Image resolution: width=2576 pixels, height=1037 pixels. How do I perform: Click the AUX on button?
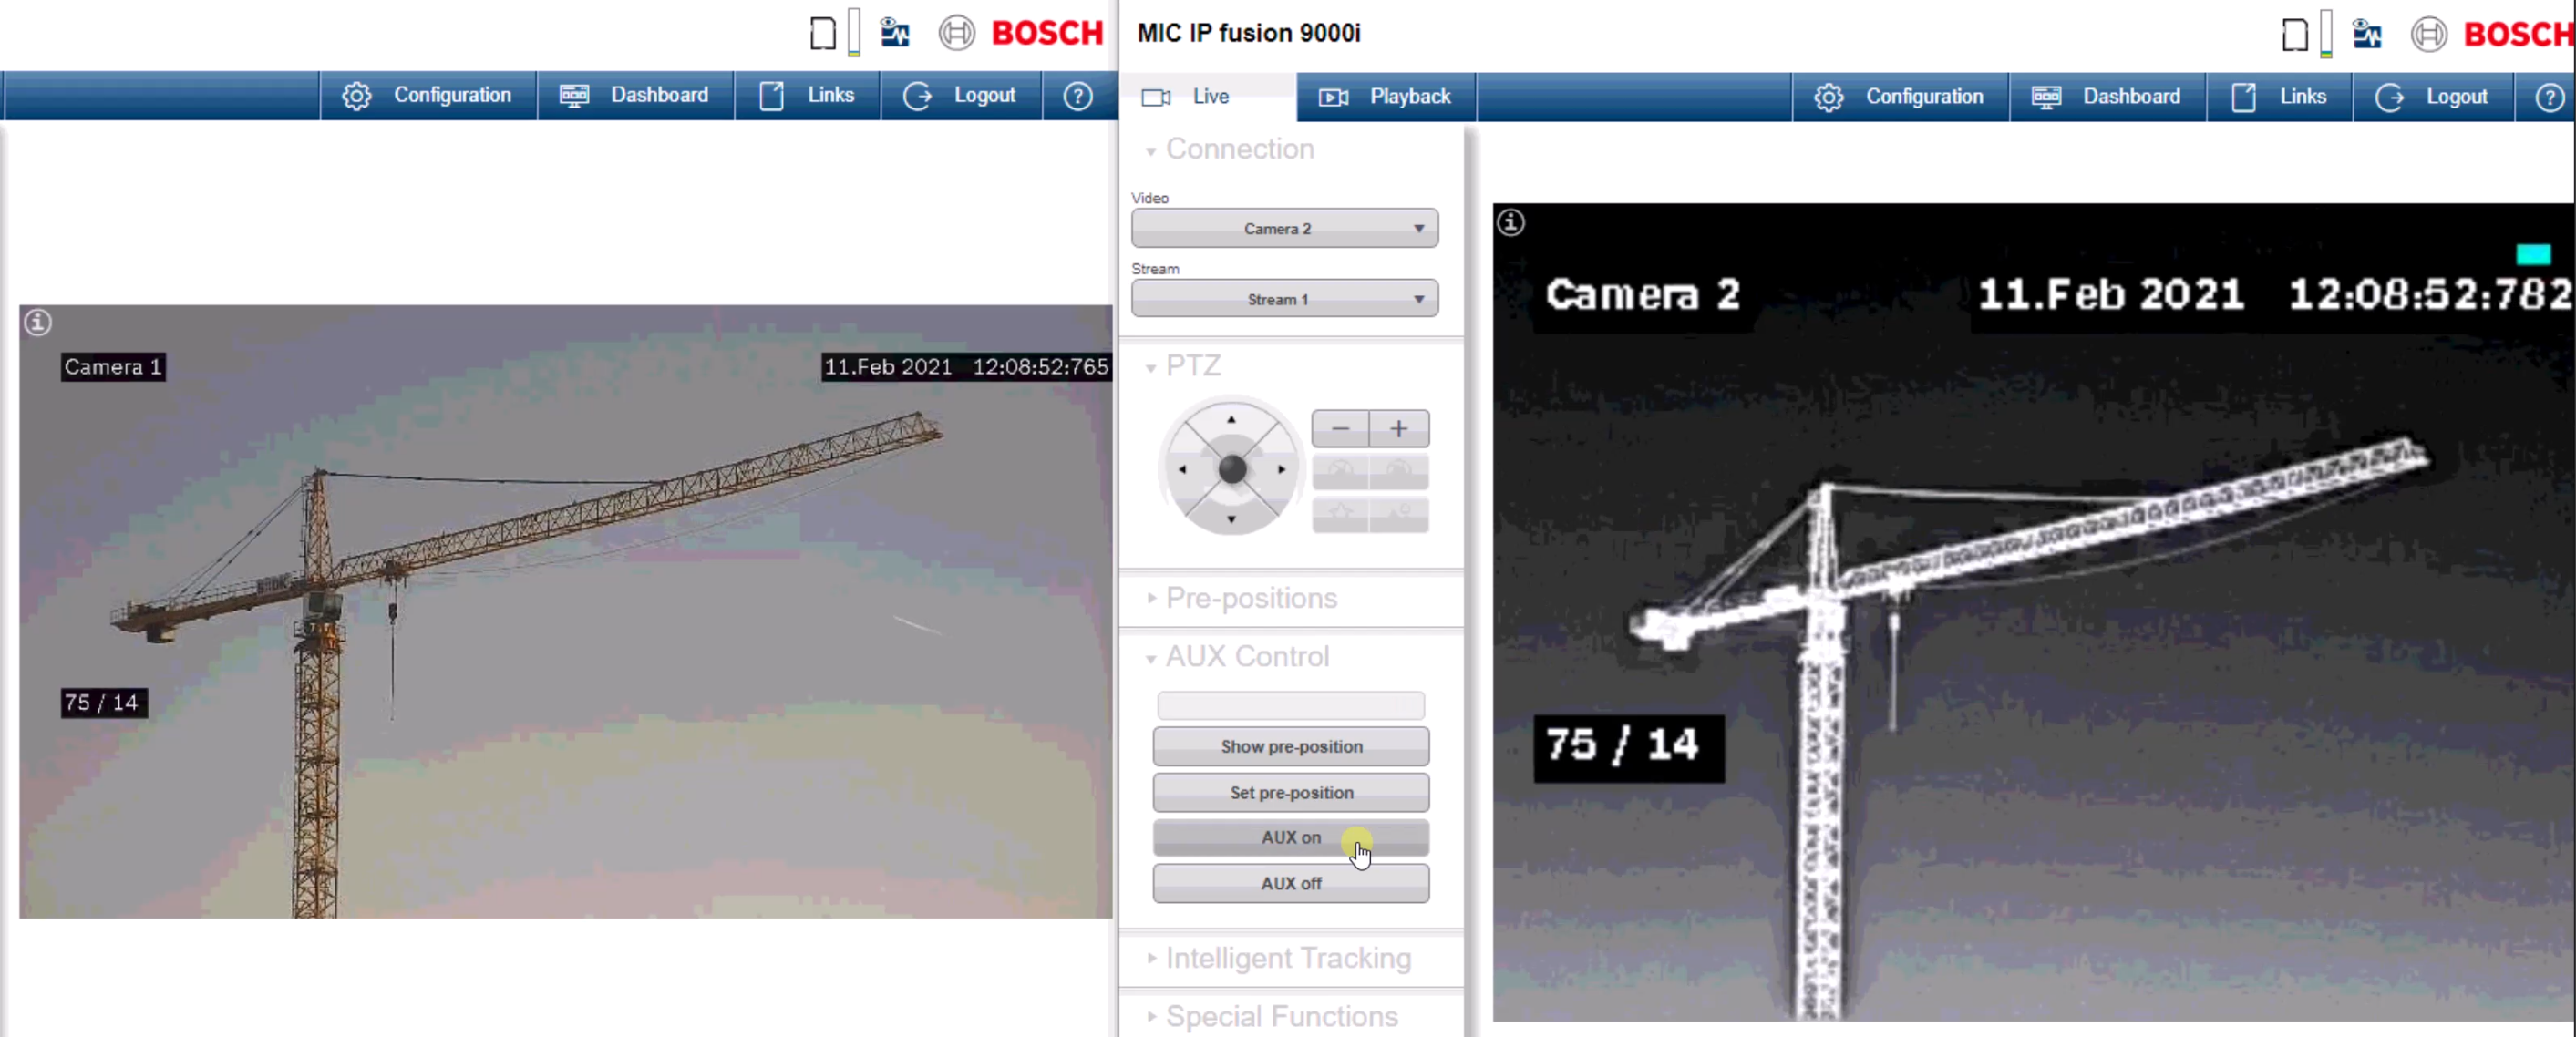(x=1290, y=838)
